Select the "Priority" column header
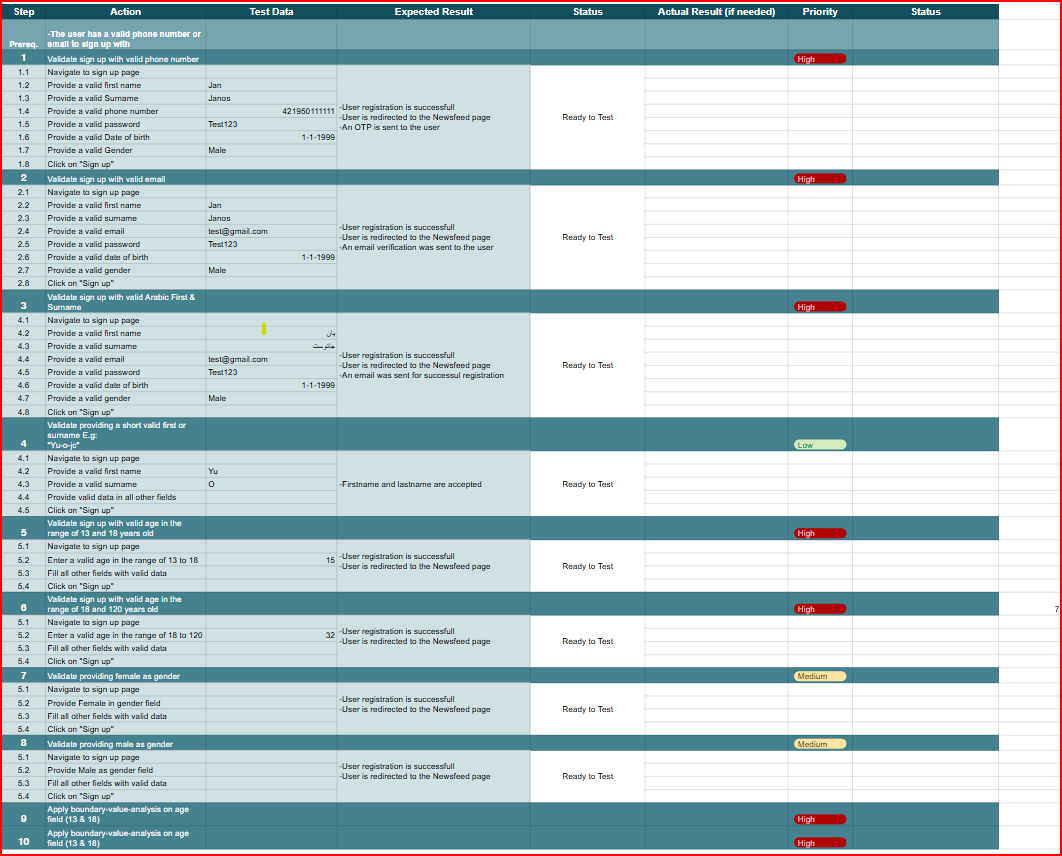 click(819, 12)
